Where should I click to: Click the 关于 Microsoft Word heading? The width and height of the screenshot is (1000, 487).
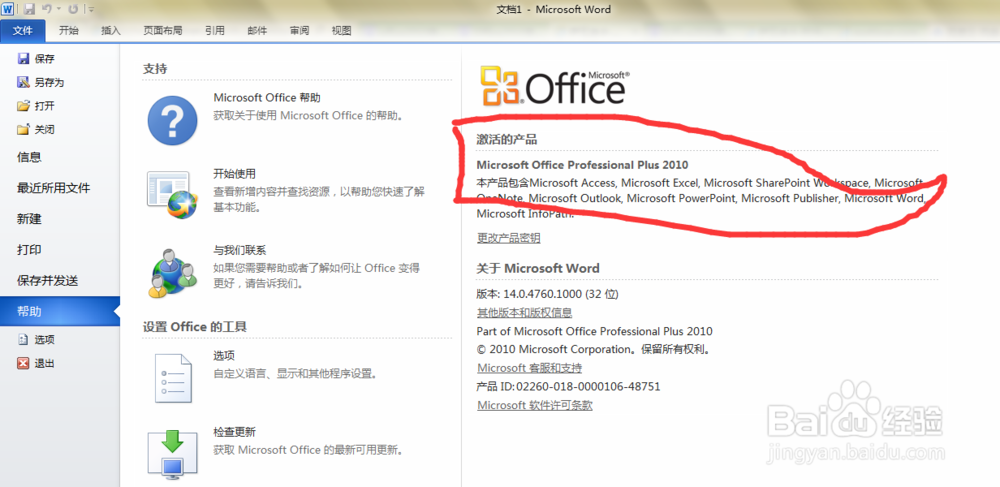pyautogui.click(x=538, y=268)
